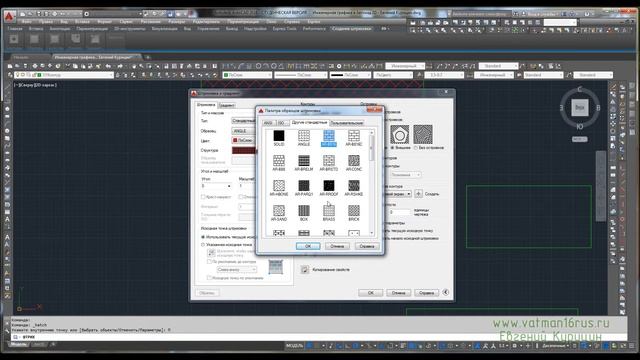Choose the AR-RROOF roof pattern
The width and height of the screenshot is (640, 360).
[329, 186]
